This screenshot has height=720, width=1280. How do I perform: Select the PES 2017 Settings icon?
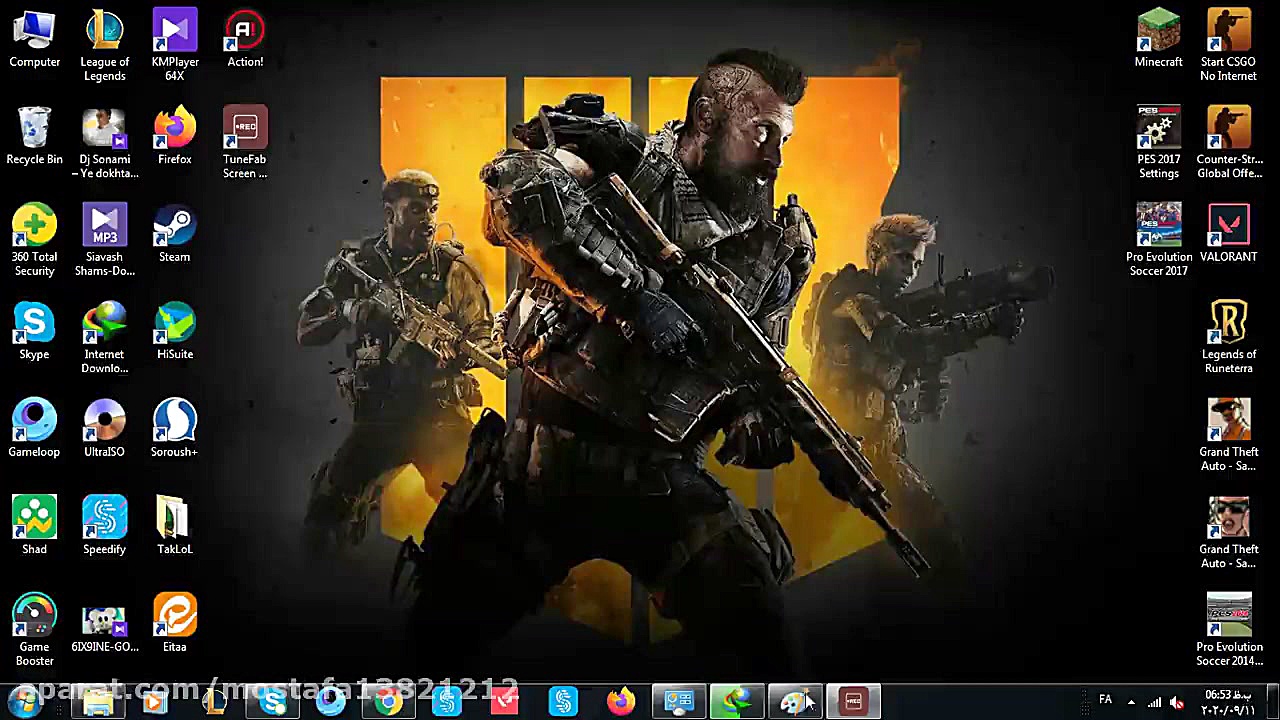pyautogui.click(x=1158, y=143)
